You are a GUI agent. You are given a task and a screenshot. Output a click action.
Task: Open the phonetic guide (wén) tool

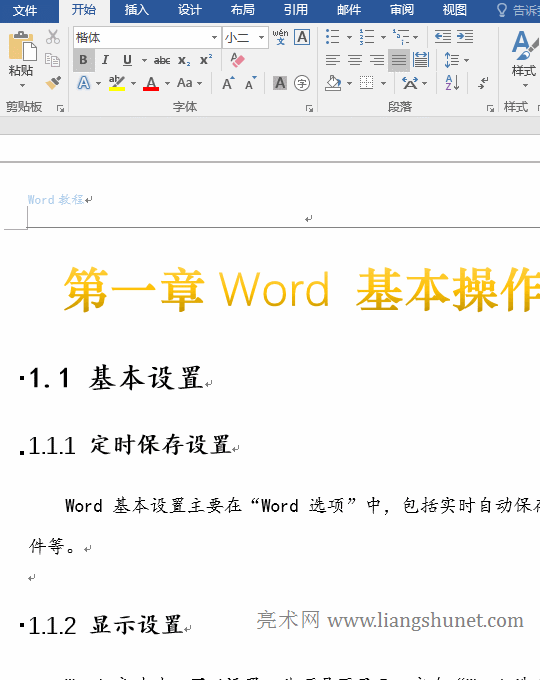click(x=280, y=37)
